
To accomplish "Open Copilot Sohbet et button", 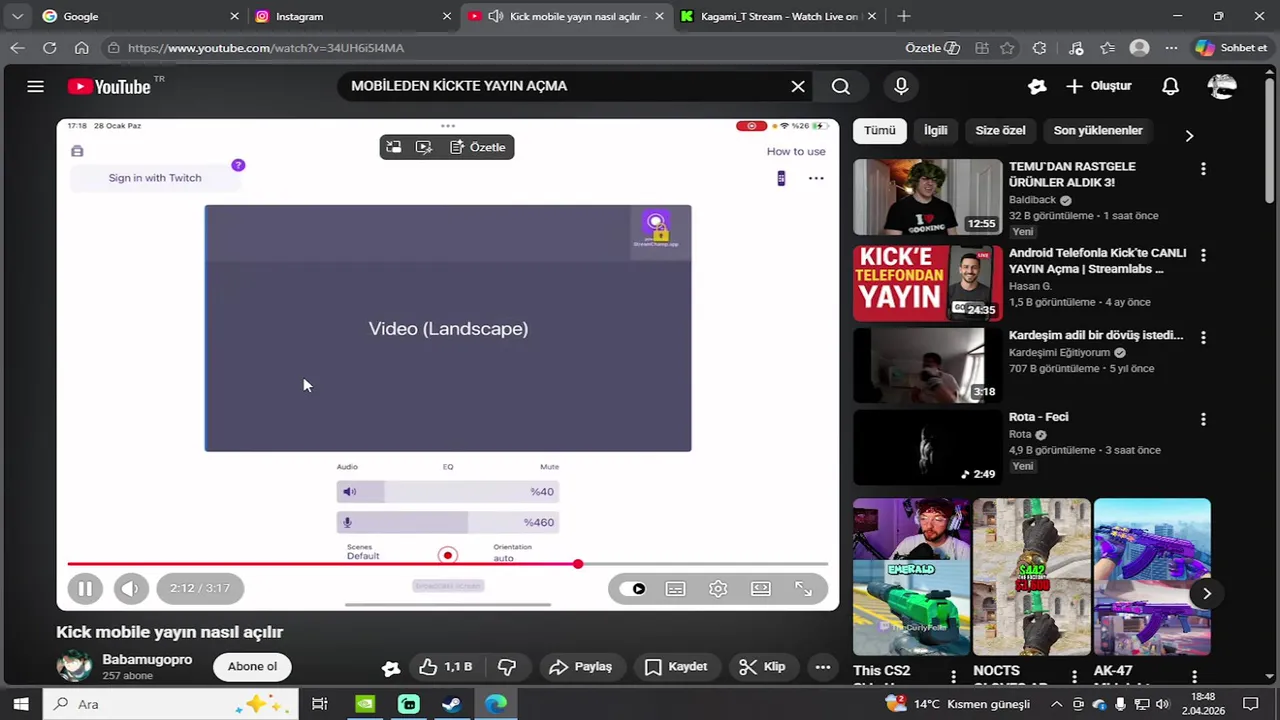I will pos(1230,48).
